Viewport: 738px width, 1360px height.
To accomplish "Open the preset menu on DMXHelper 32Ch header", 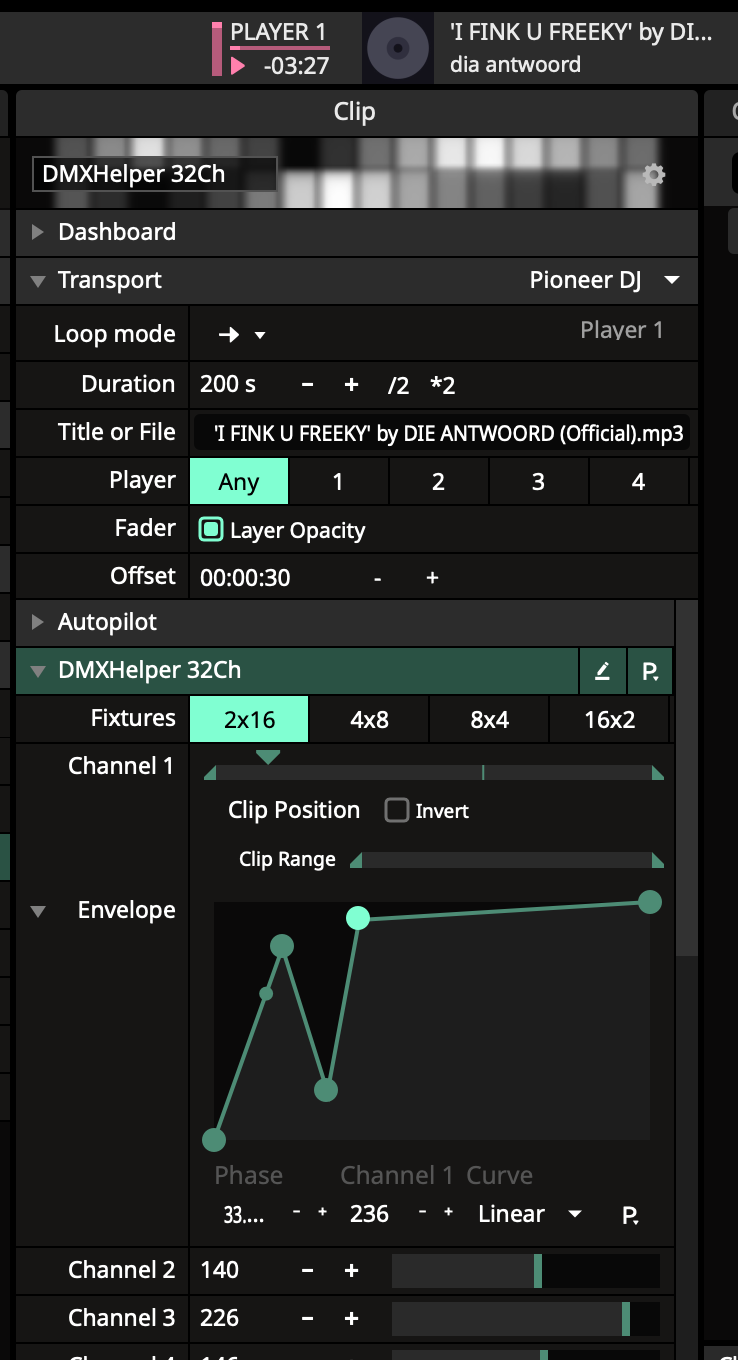I will click(x=650, y=671).
